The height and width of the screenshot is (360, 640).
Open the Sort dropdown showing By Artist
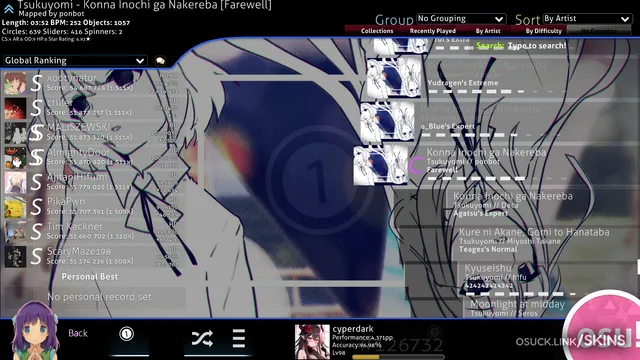coord(587,19)
